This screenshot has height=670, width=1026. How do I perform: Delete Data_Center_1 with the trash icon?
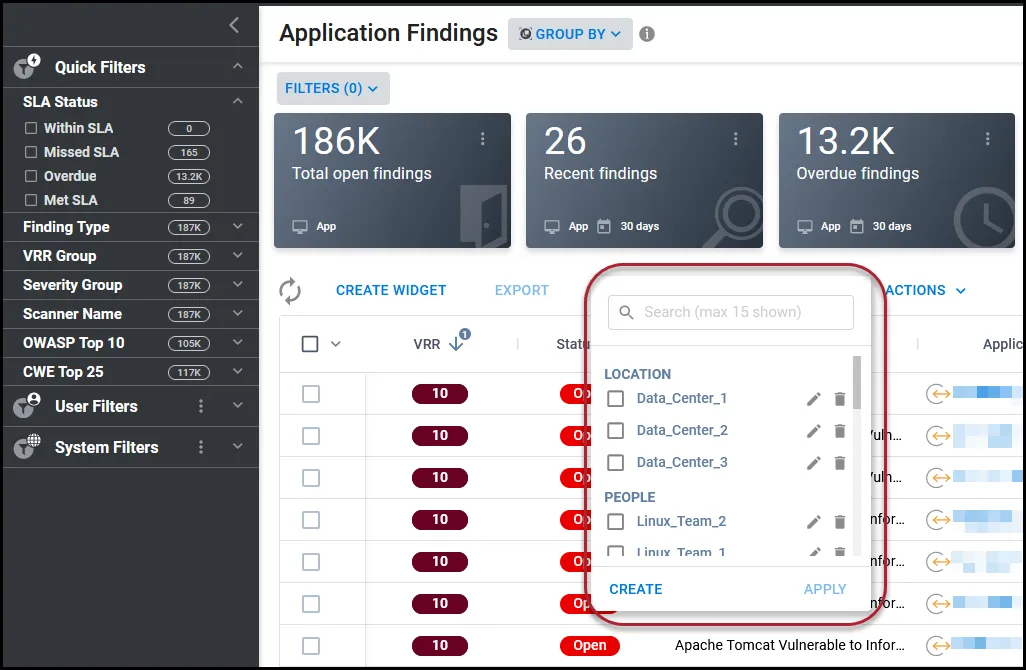pyautogui.click(x=840, y=398)
